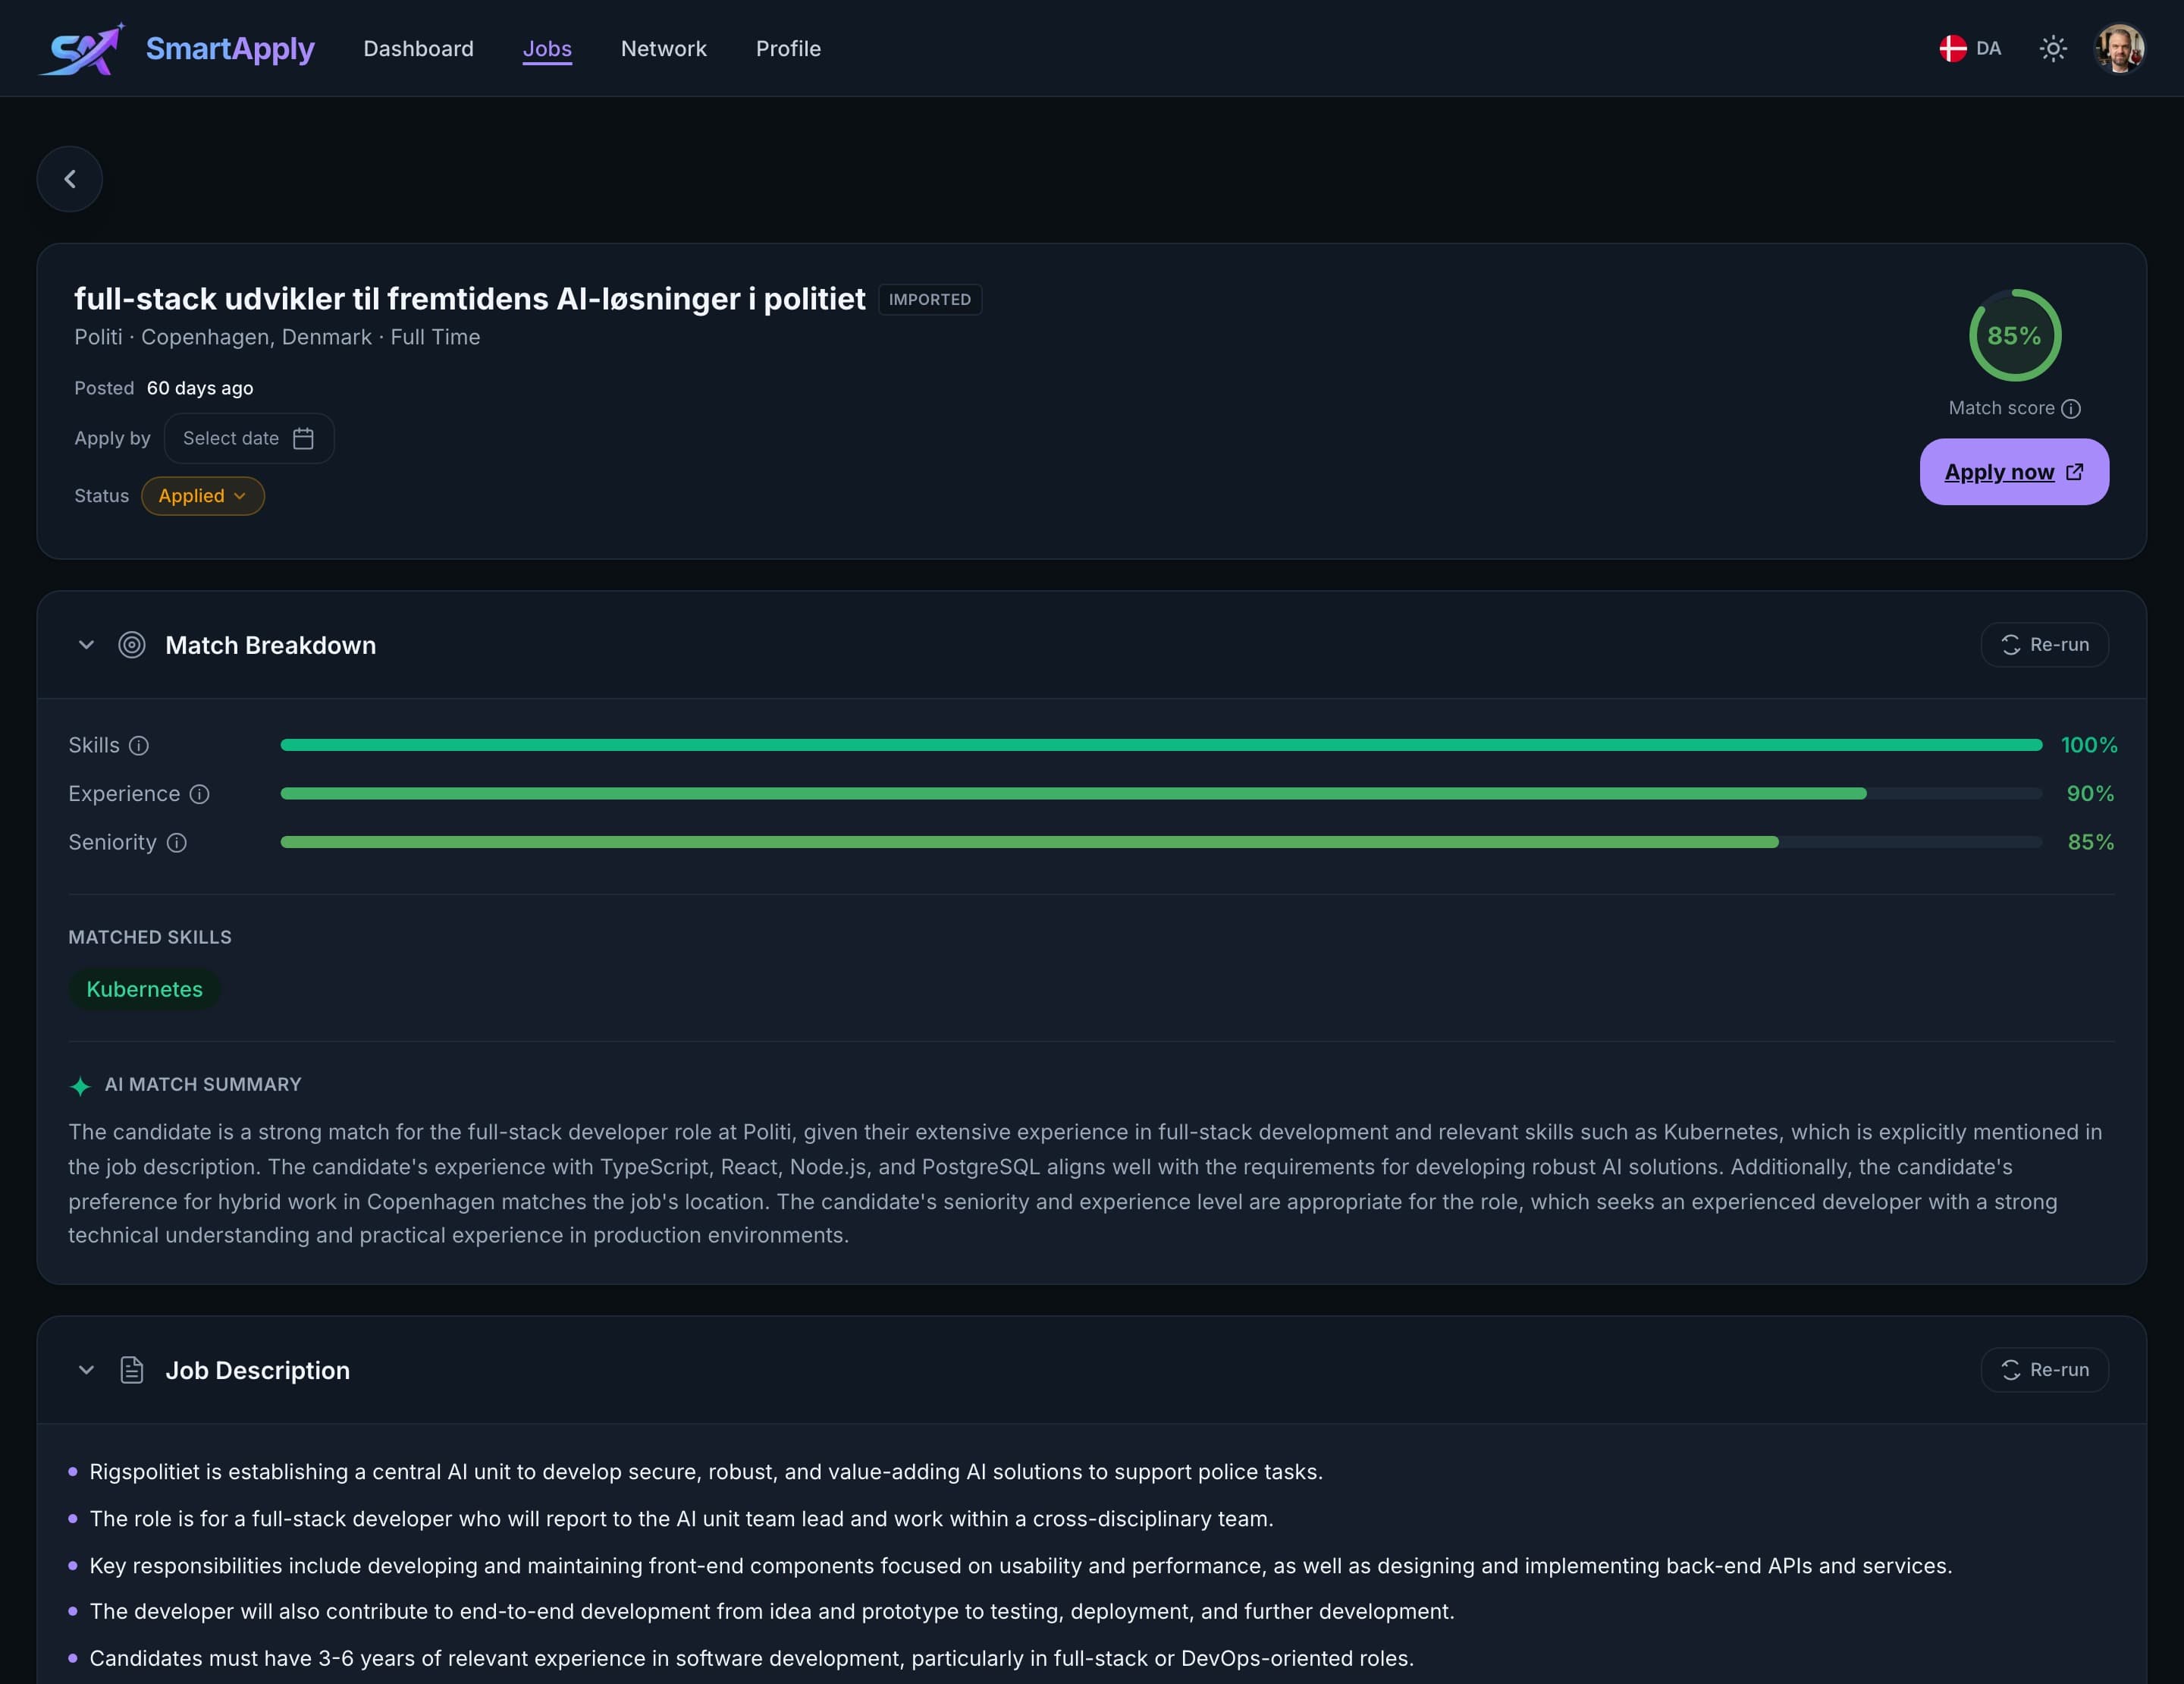This screenshot has height=1684, width=2184.
Task: Click the info icon next to Skills
Action: 139,745
